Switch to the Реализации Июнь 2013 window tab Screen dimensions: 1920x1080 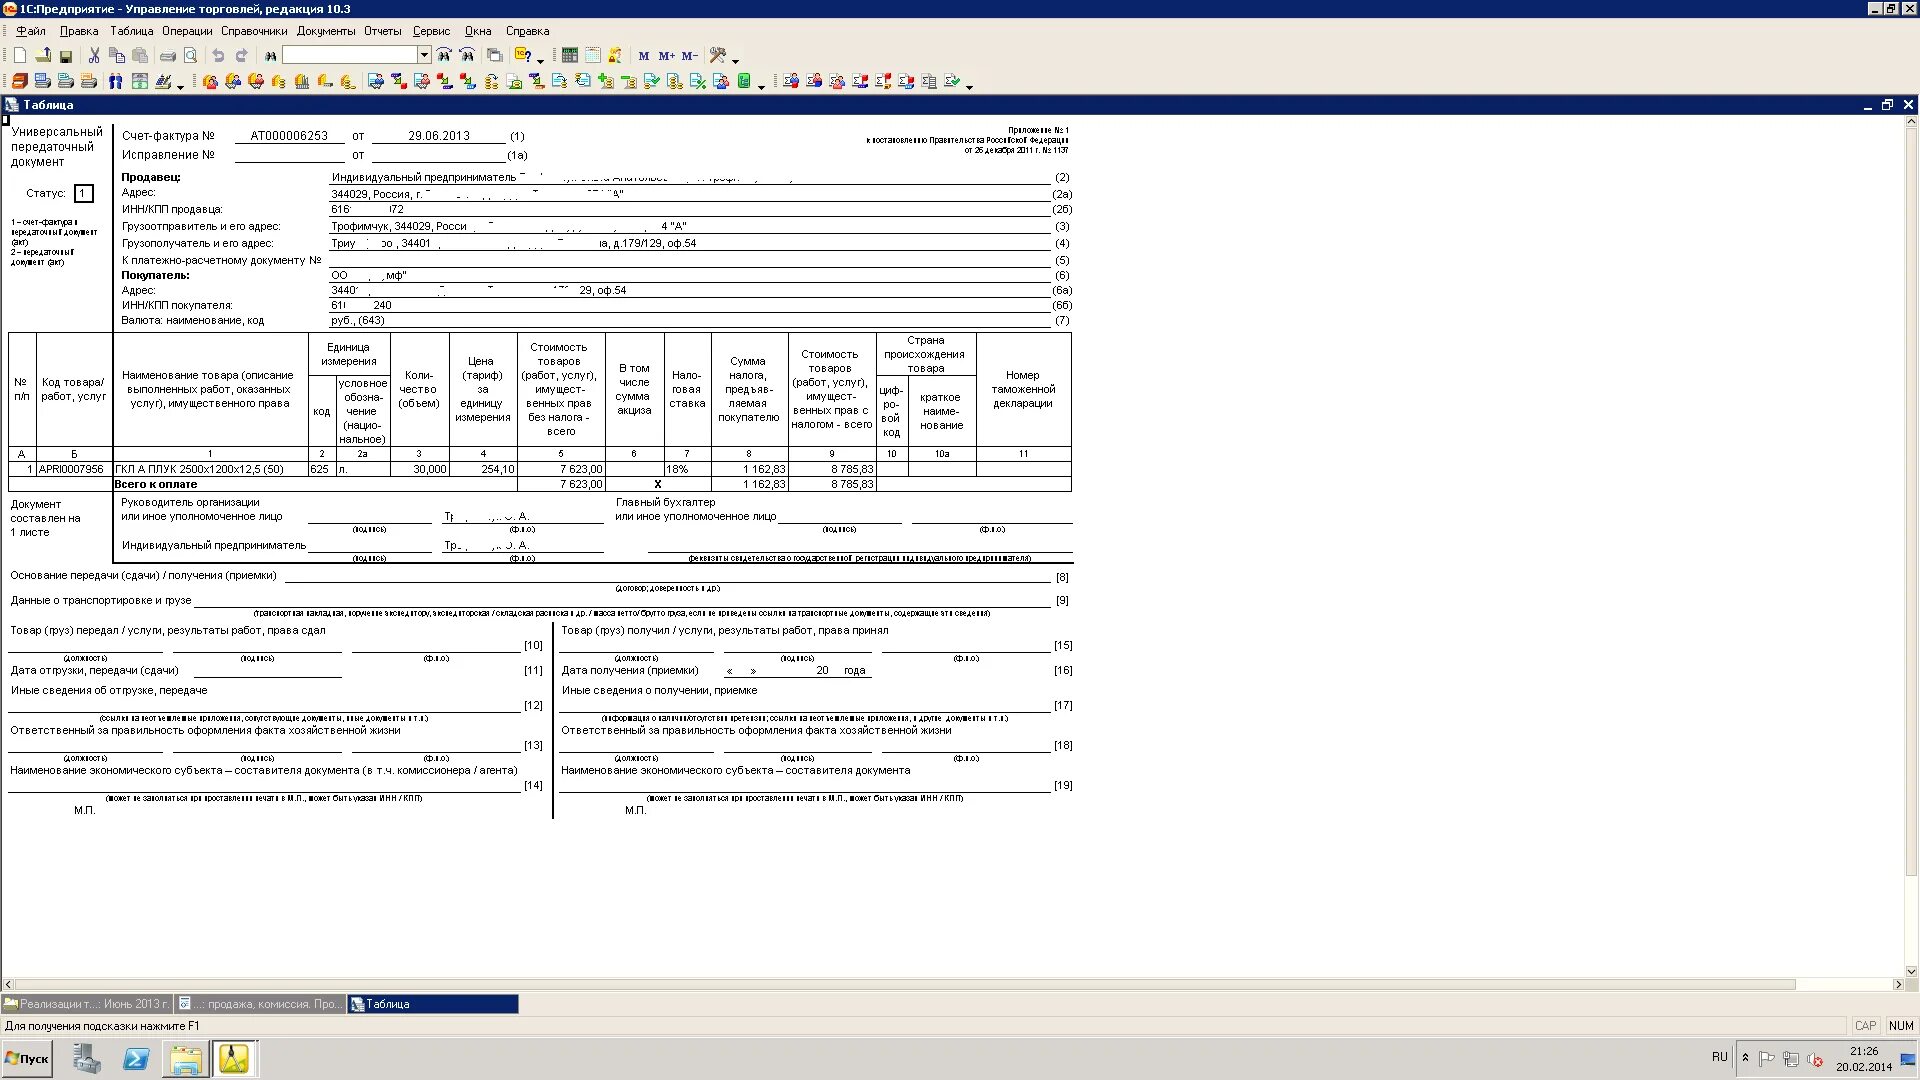pyautogui.click(x=87, y=1004)
